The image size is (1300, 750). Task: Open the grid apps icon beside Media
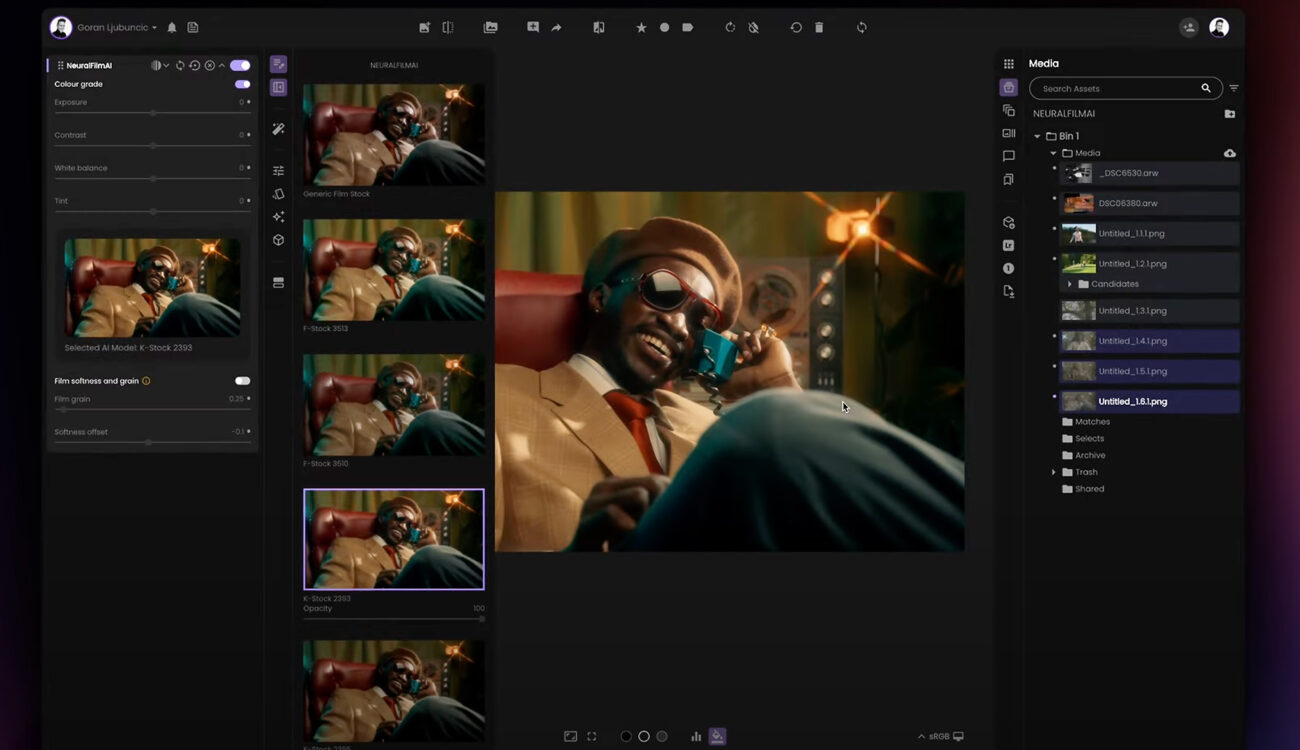coord(1009,64)
